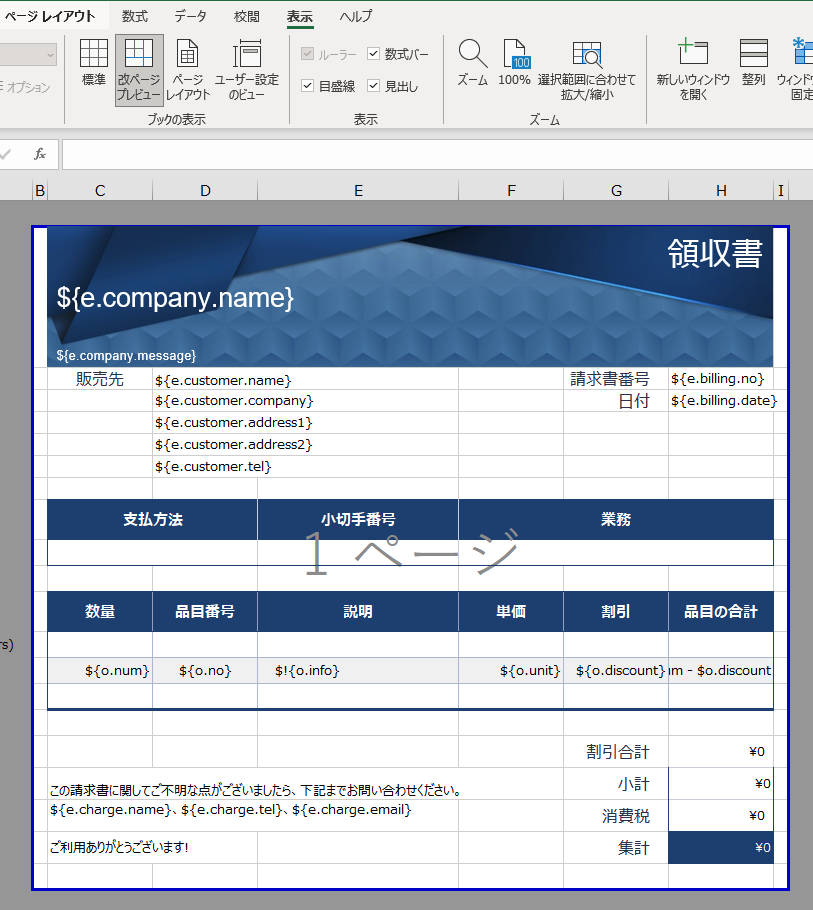
Task: Open the Review (校閲) tab
Action: coord(246,16)
